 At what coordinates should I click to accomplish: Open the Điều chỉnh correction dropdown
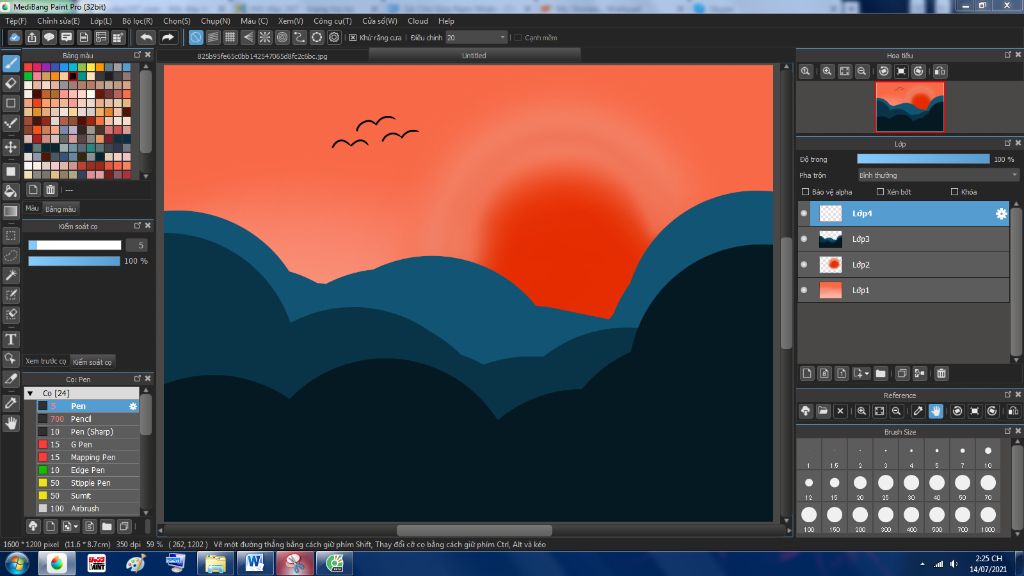[476, 38]
